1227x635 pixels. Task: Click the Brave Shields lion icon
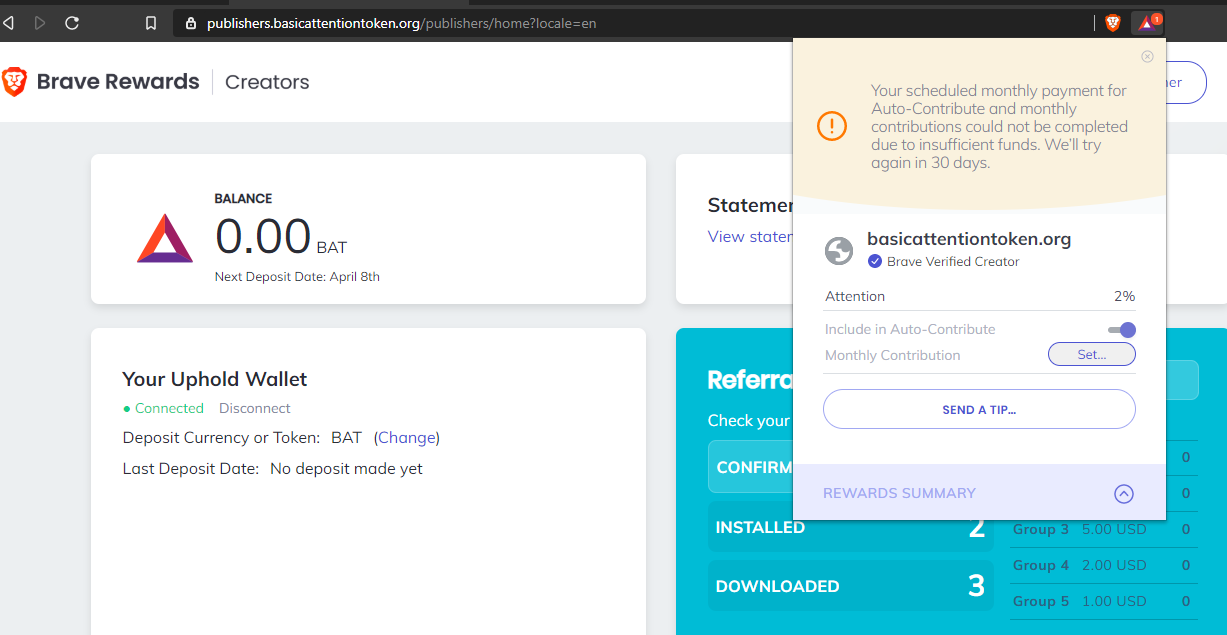click(1113, 22)
